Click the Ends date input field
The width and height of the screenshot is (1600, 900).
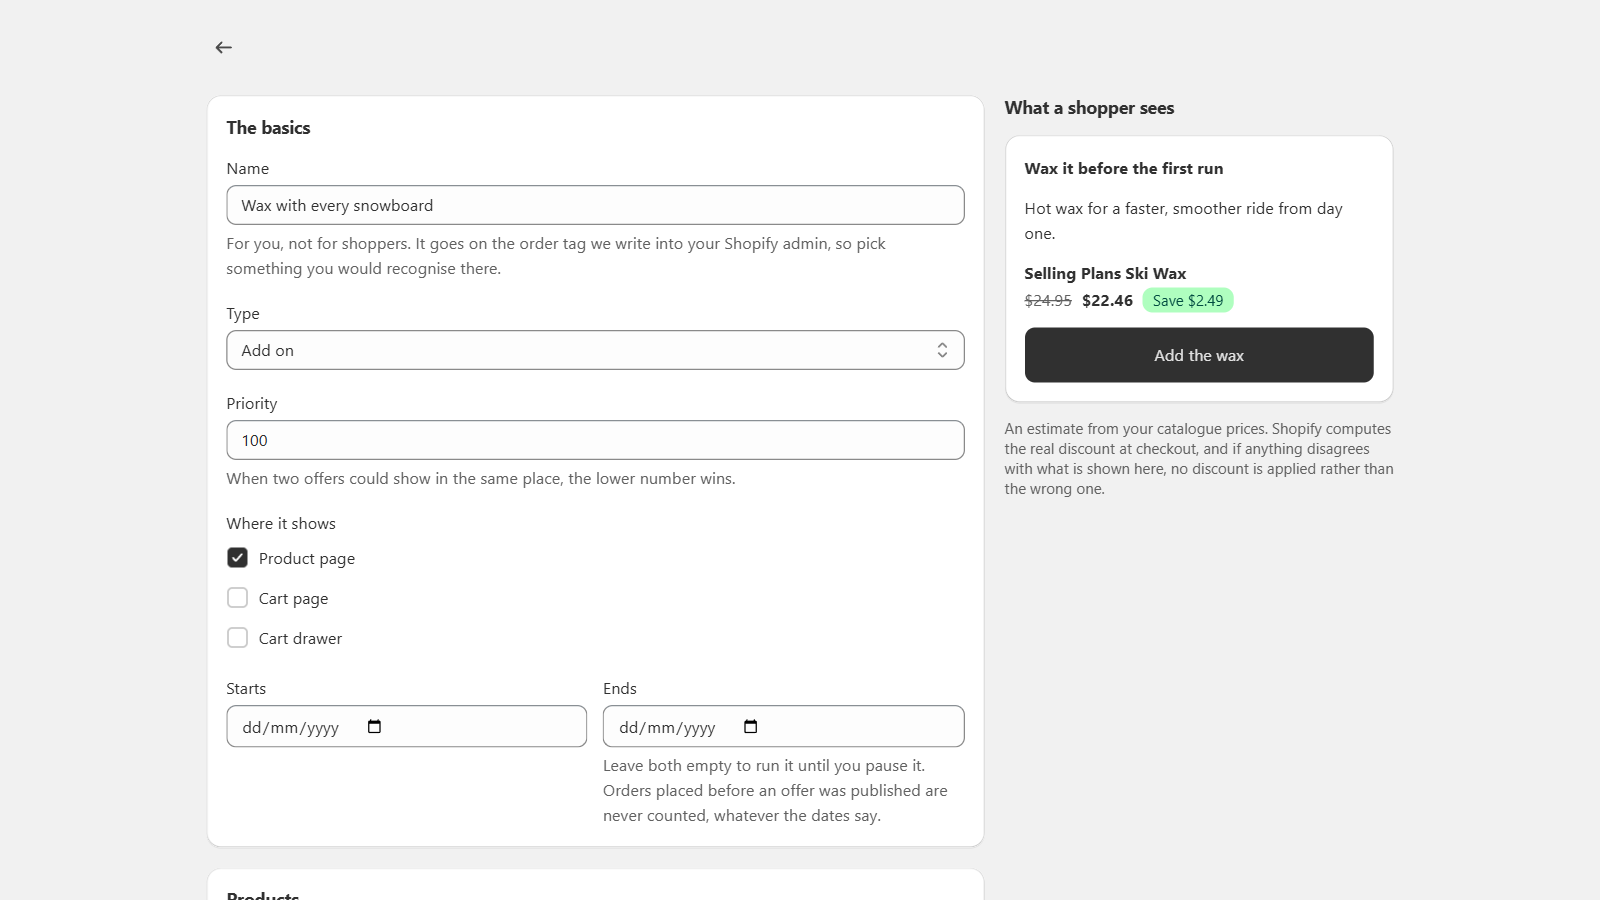tap(783, 727)
